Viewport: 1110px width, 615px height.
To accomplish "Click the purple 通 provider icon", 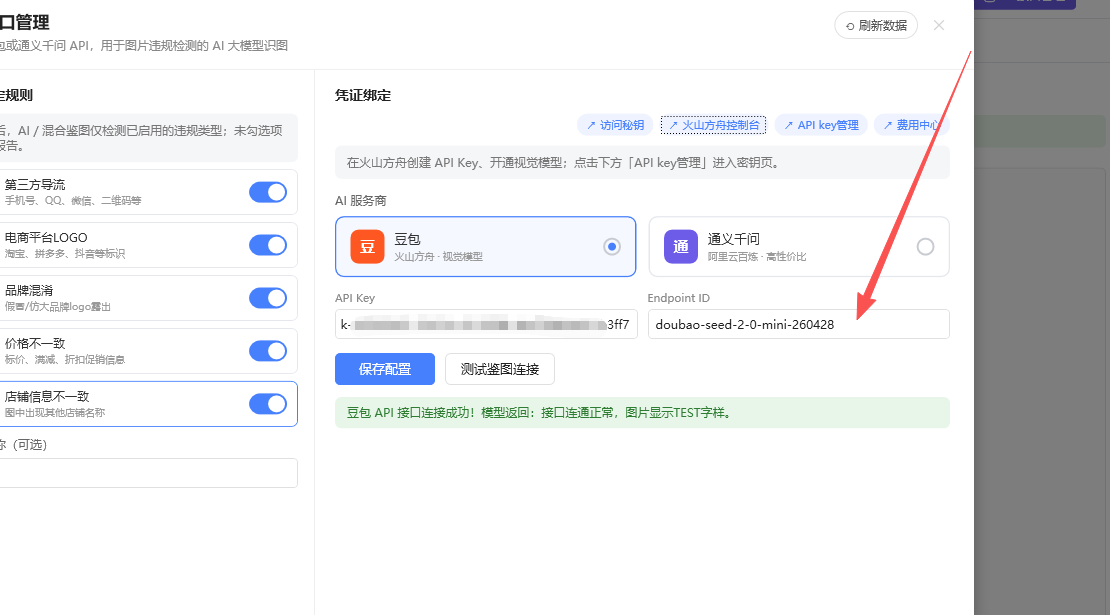I will click(x=680, y=246).
